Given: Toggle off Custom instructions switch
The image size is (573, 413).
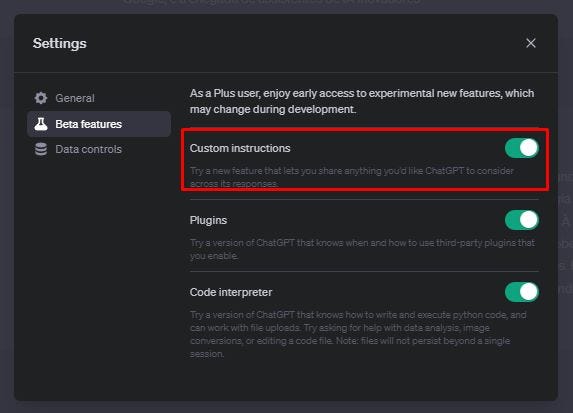Looking at the screenshot, I should pos(521,148).
